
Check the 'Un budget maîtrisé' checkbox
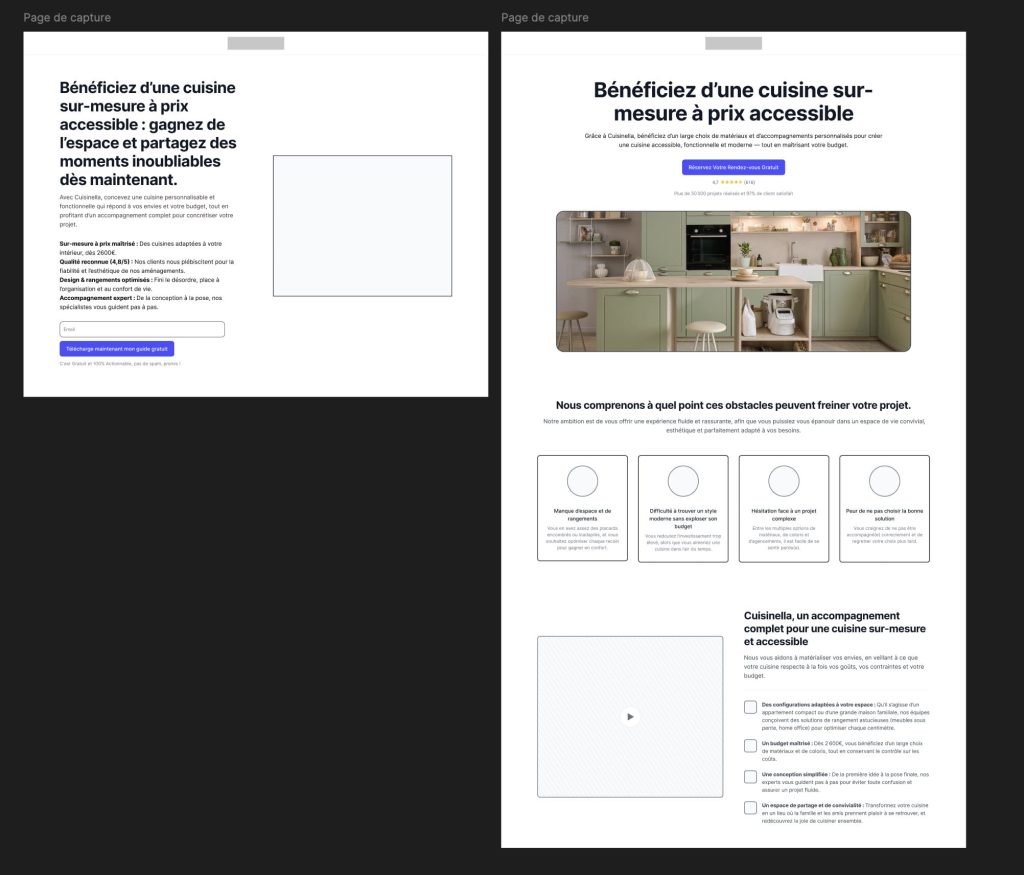click(x=750, y=745)
